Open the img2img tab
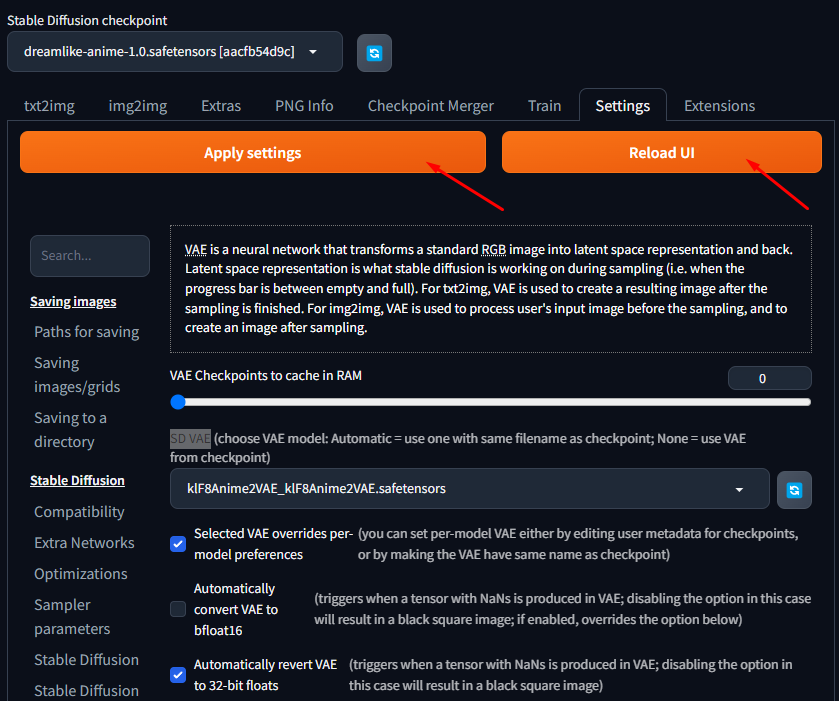Screen dimensions: 839x701 tap(138, 106)
